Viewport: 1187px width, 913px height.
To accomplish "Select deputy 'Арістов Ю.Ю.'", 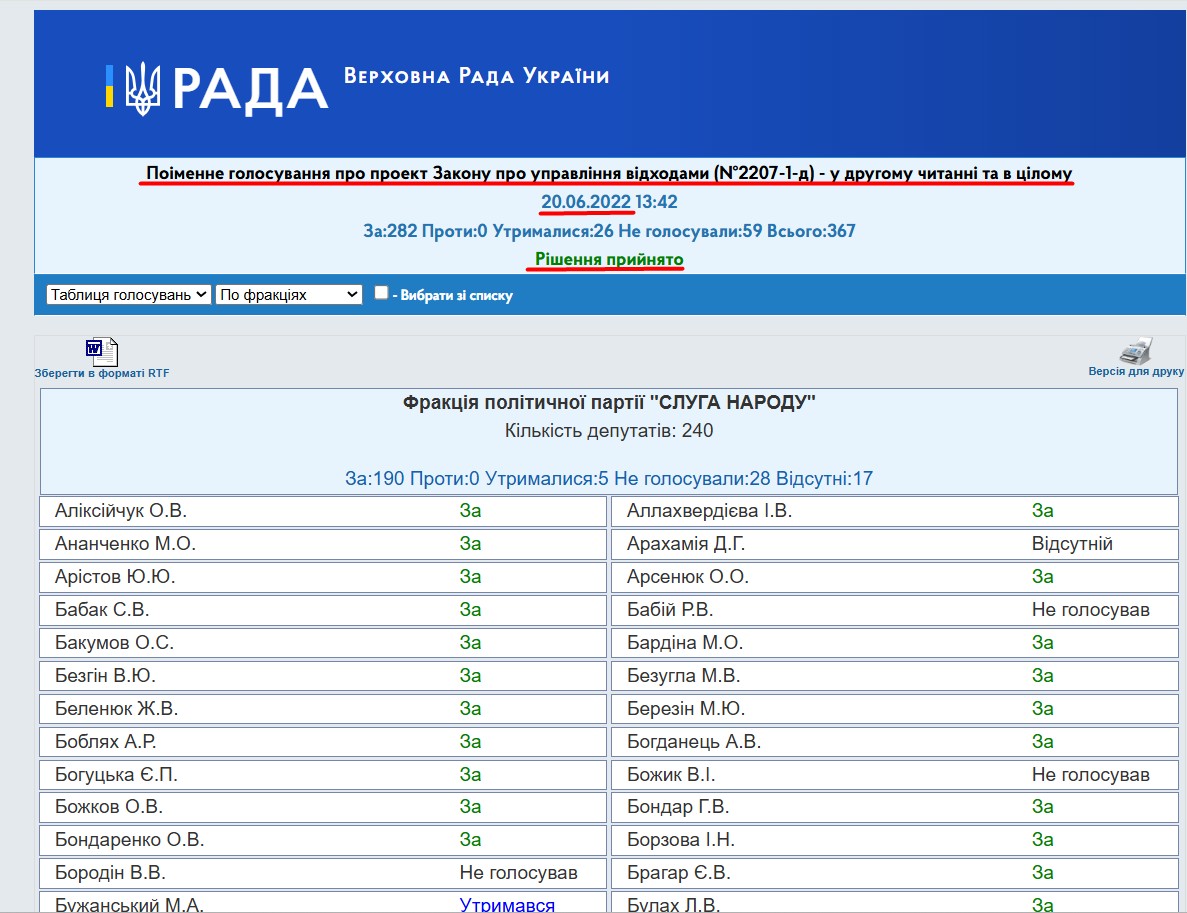I will (115, 577).
